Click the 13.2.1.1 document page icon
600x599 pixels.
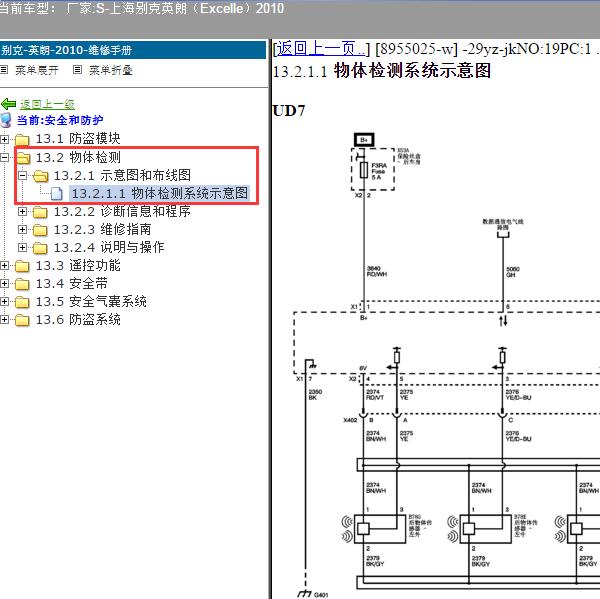57,194
